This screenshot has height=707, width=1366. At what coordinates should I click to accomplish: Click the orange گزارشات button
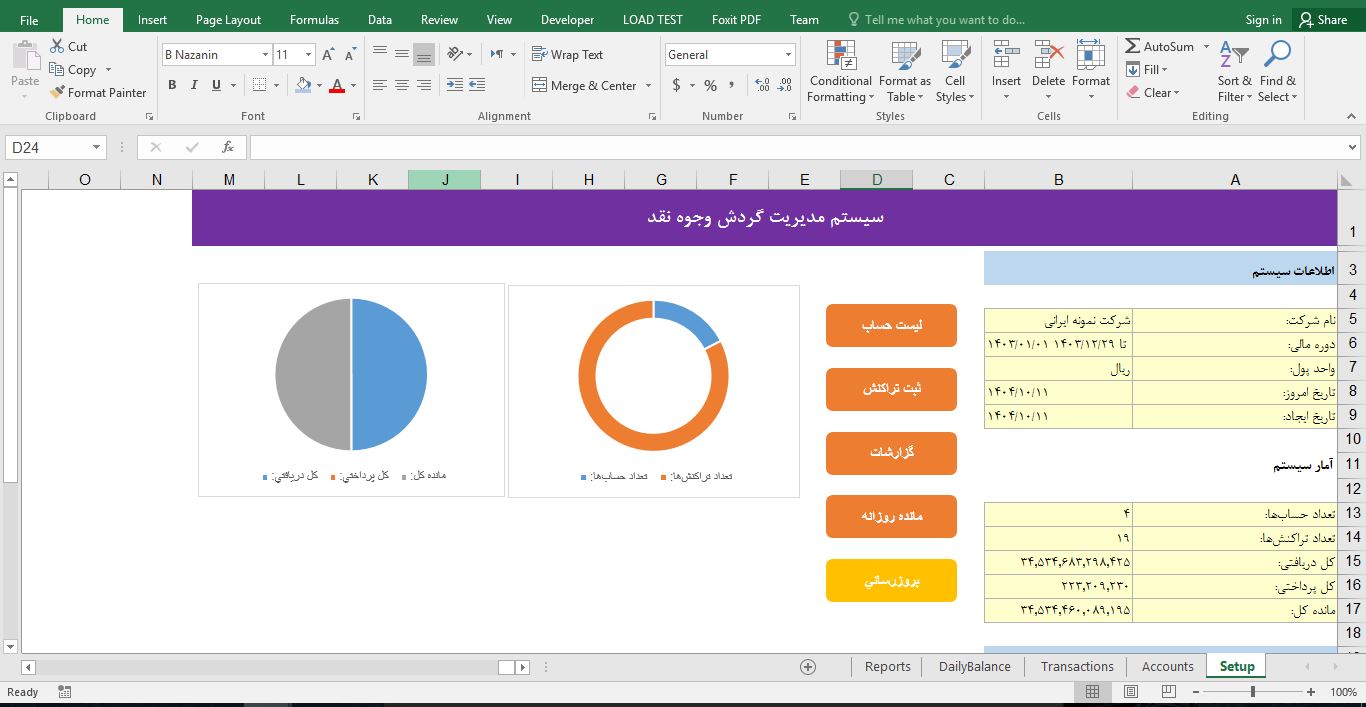(x=891, y=453)
